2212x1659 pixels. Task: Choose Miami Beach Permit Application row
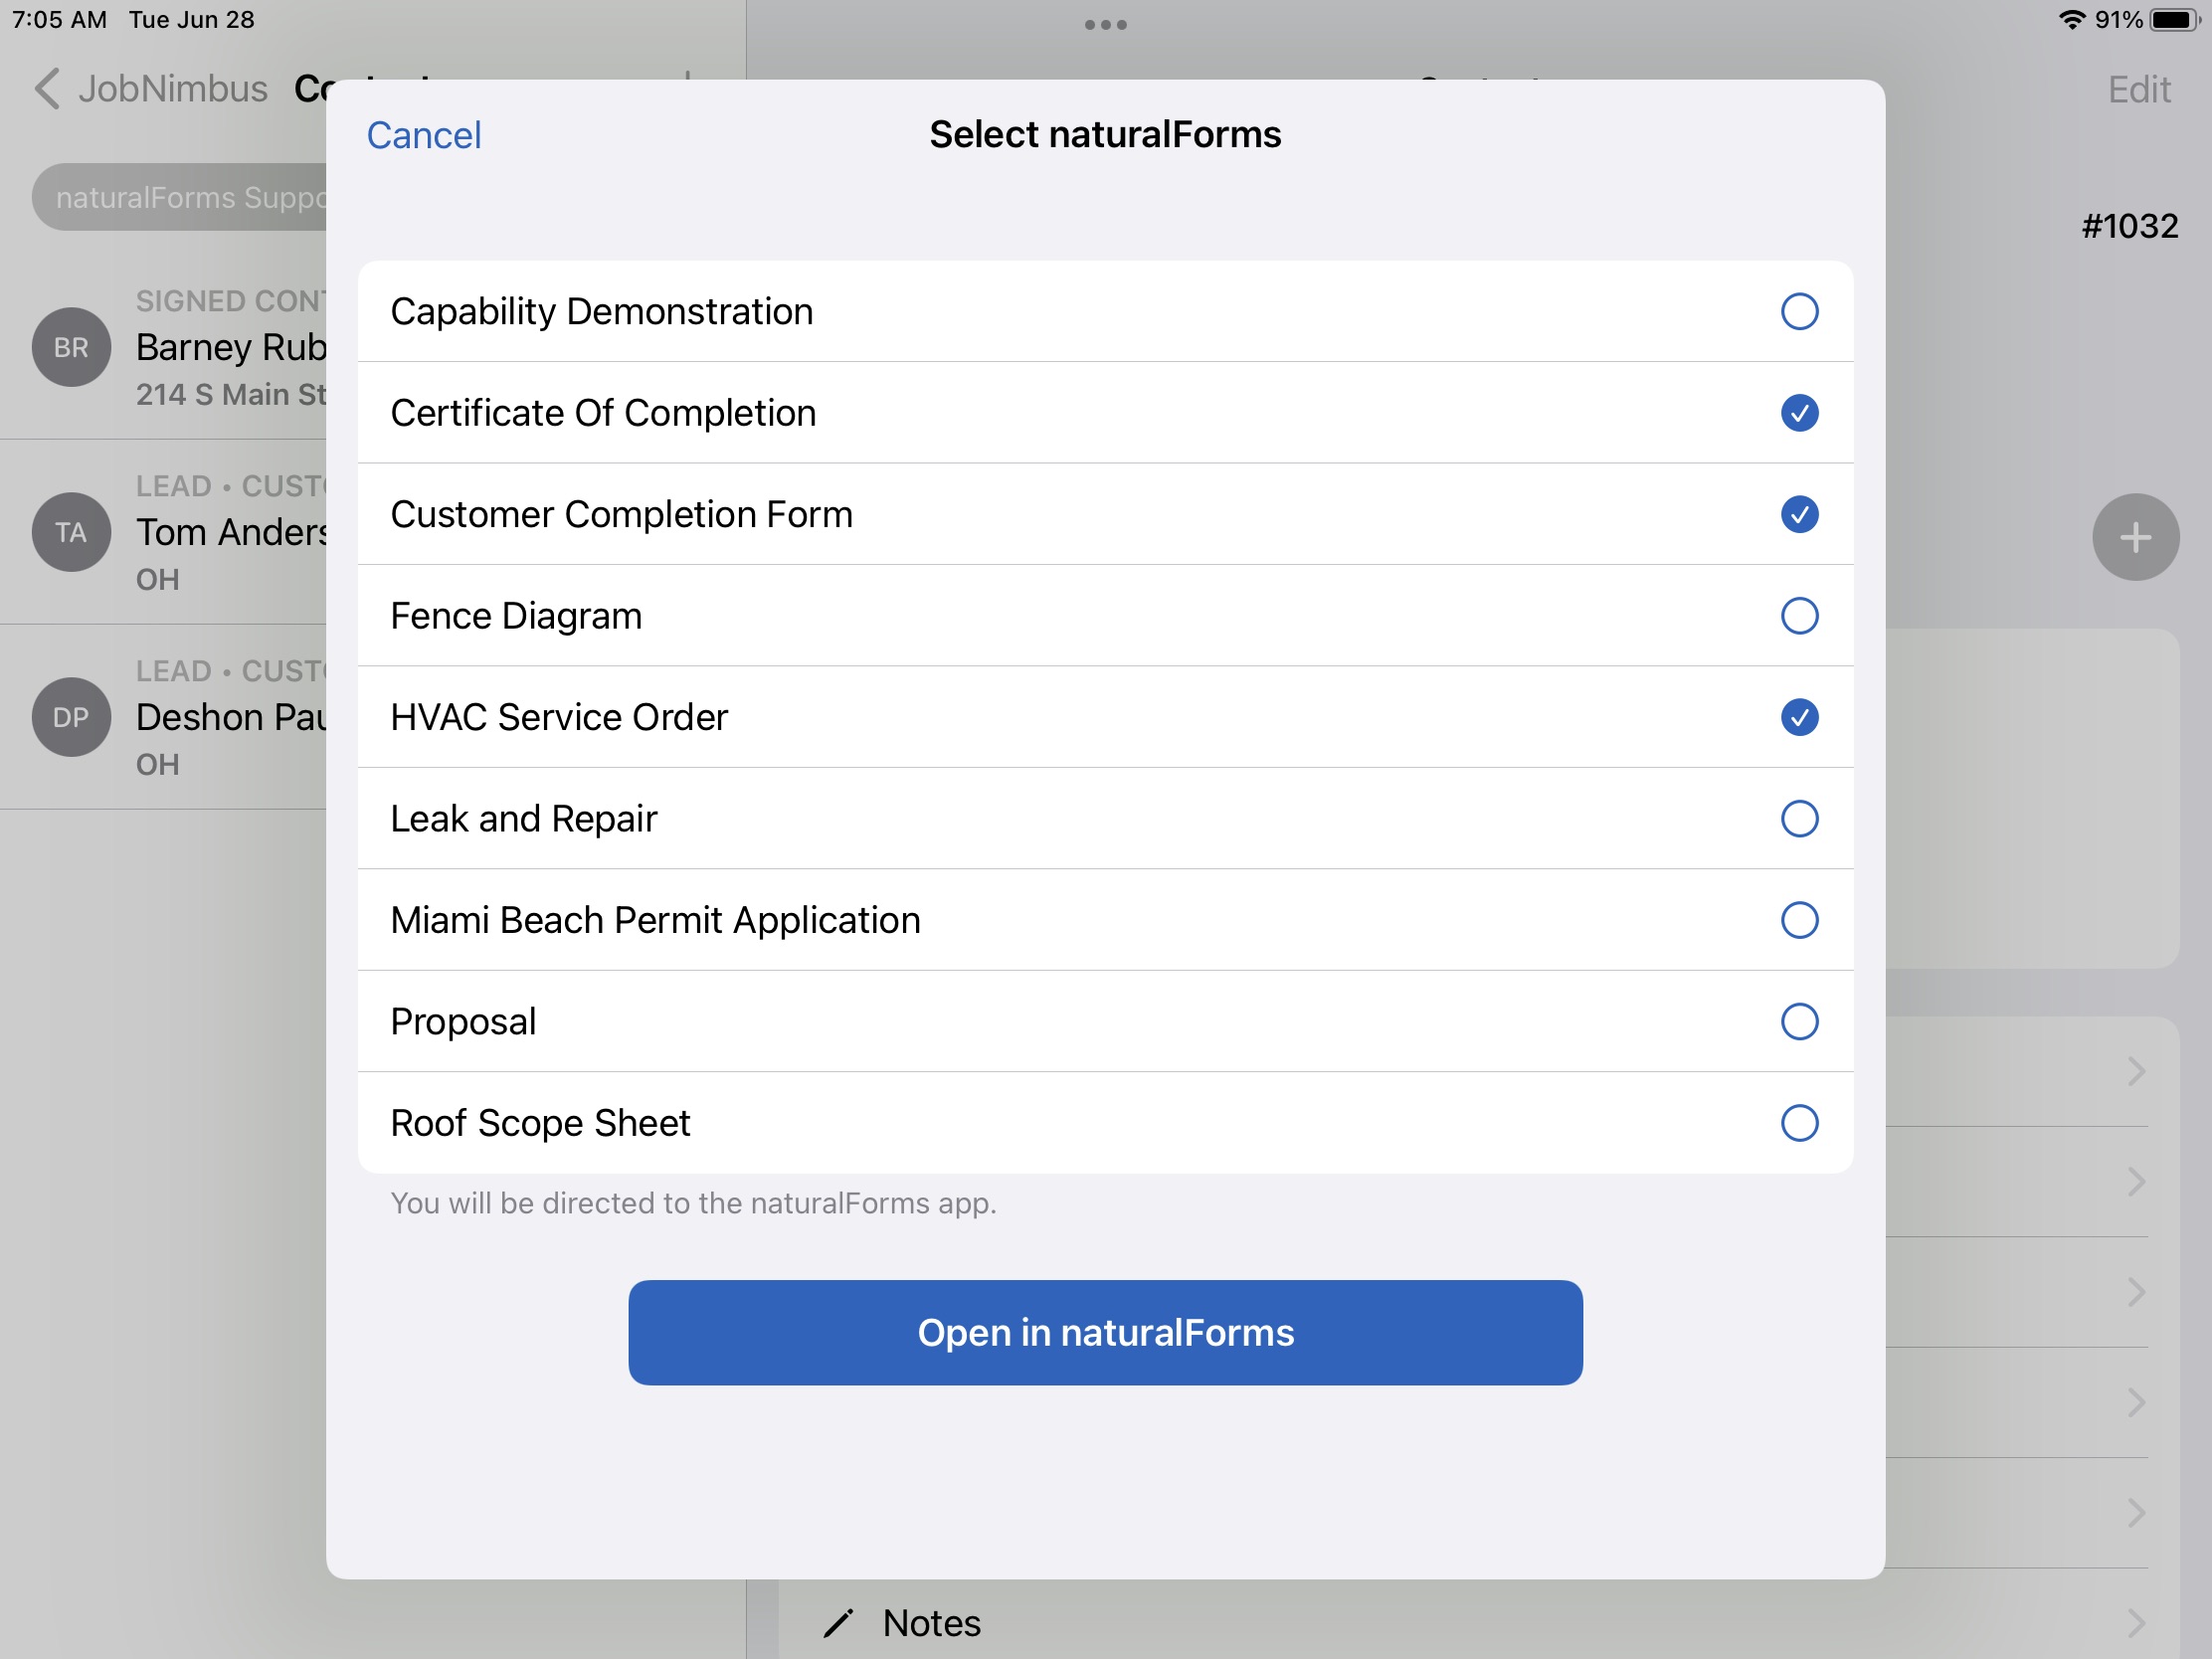(x=1105, y=920)
